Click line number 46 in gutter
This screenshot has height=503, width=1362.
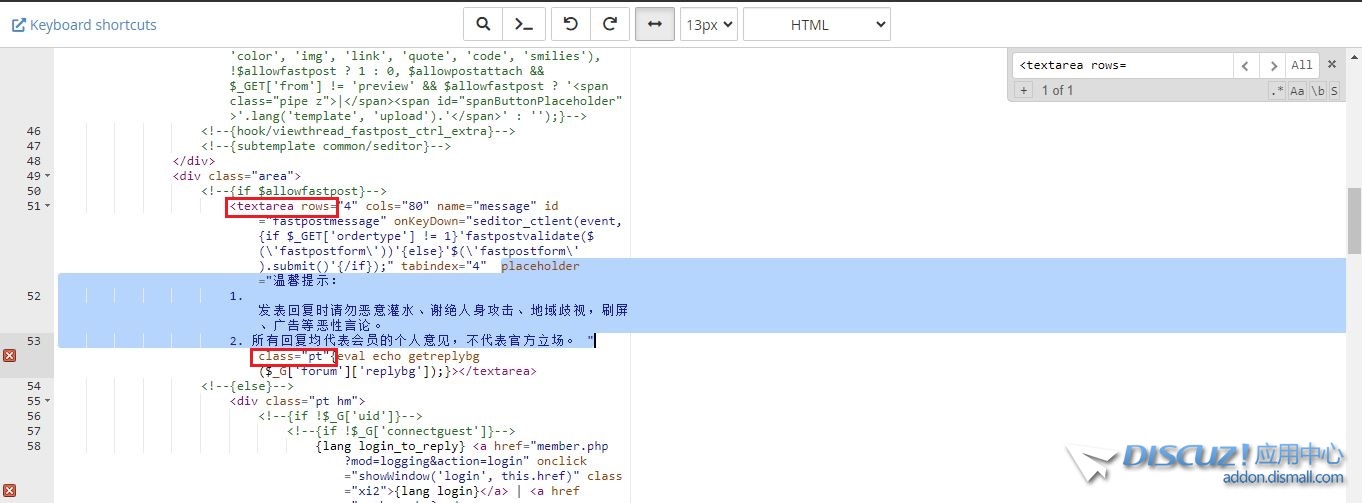click(34, 131)
